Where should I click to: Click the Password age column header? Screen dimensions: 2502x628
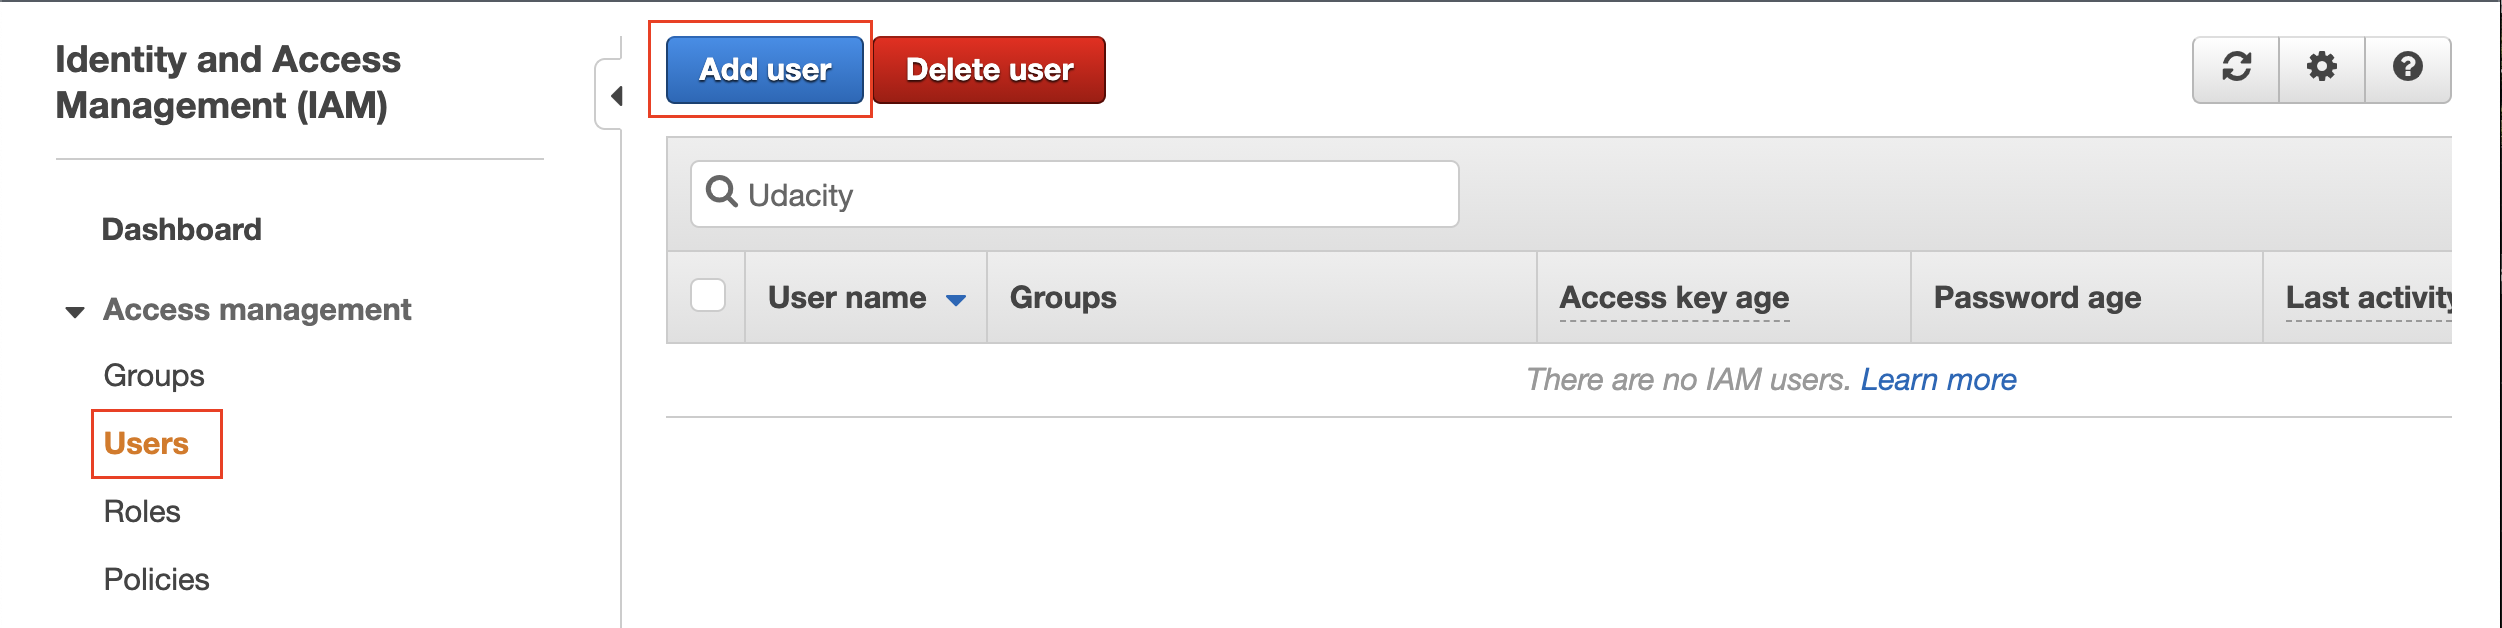[2036, 297]
